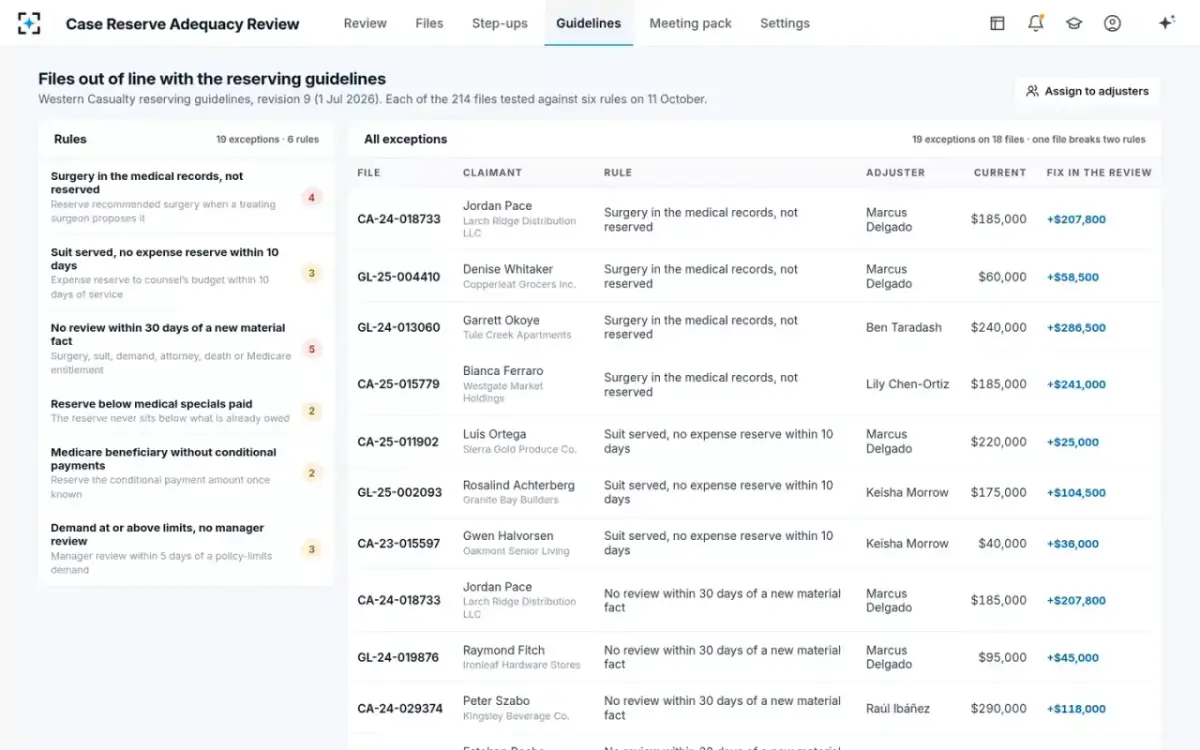Click the red badge showing 5 exceptions

click(311, 349)
